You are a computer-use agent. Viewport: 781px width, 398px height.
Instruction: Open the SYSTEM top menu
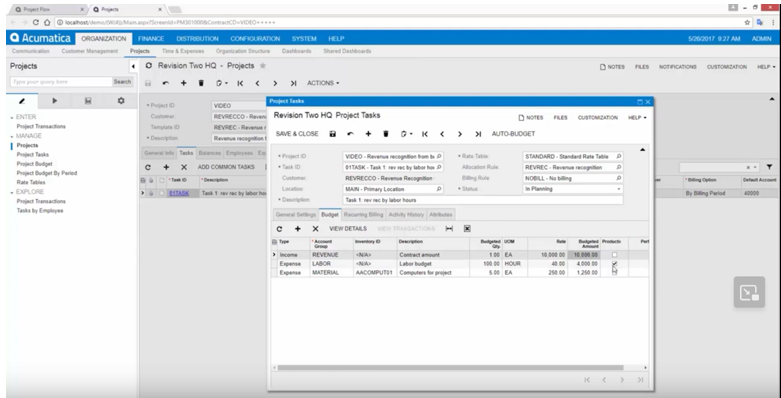point(304,39)
